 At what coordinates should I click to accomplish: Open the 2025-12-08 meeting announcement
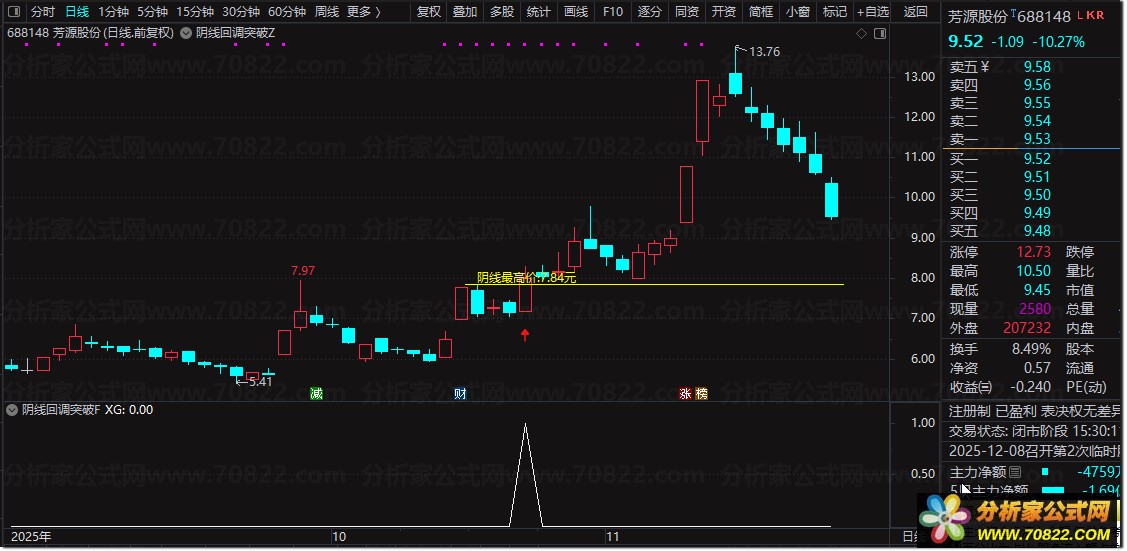click(x=1035, y=451)
